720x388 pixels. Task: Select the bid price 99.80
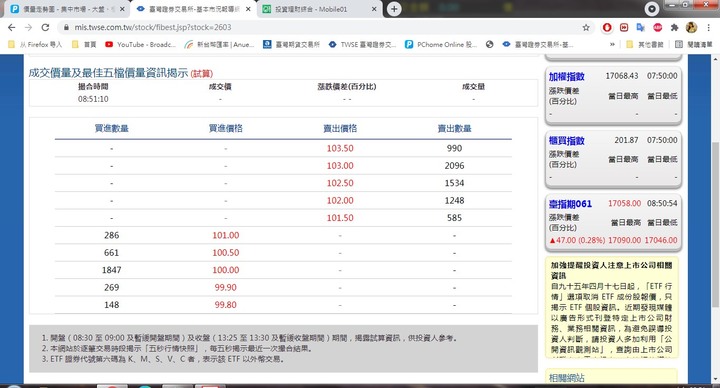(225, 305)
